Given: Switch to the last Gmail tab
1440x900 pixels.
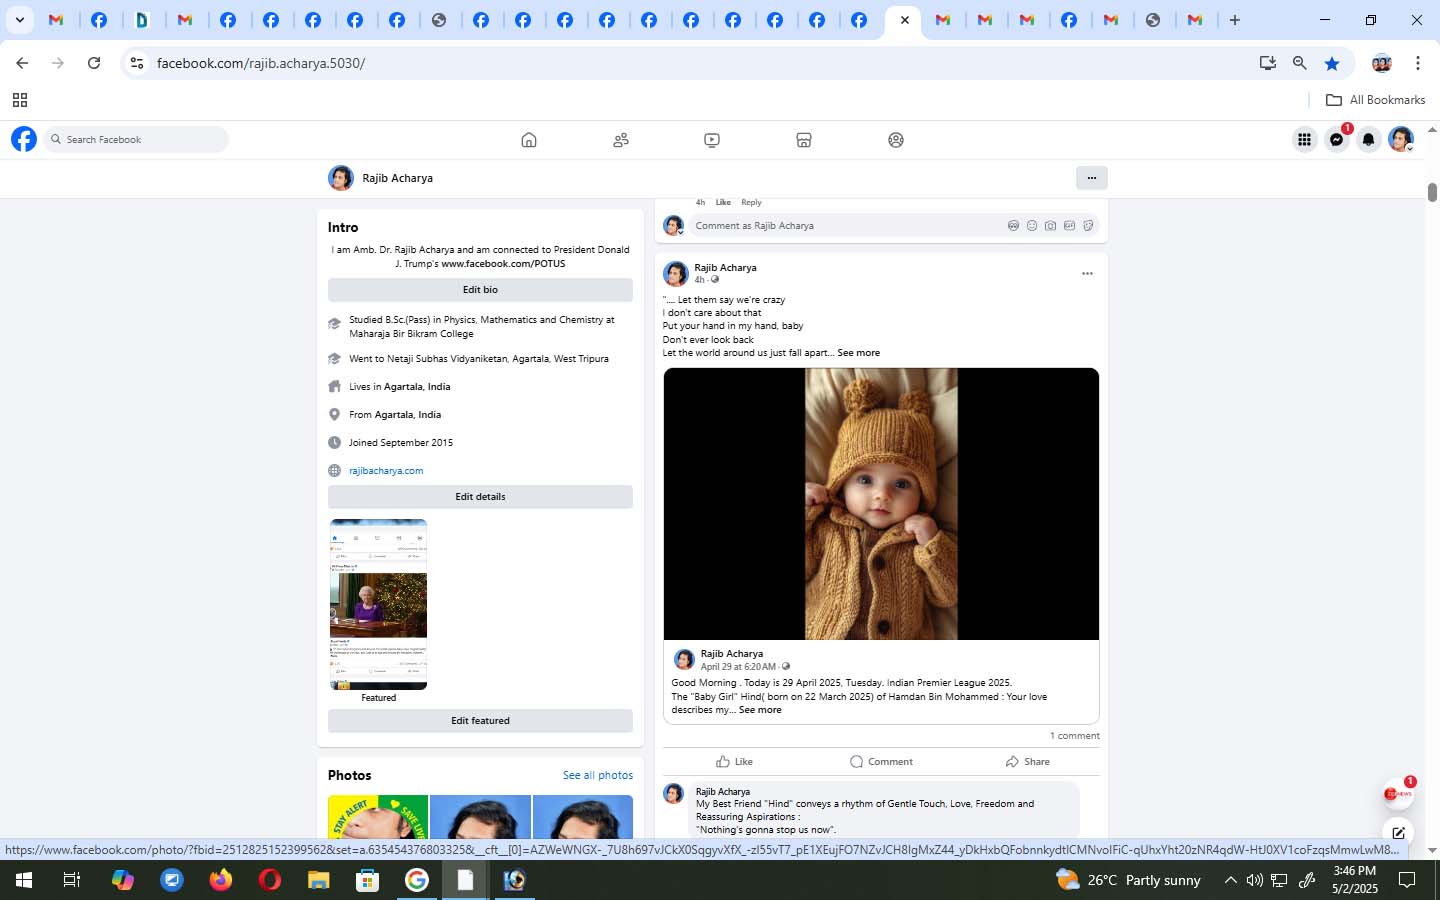Looking at the screenshot, I should [x=1195, y=20].
